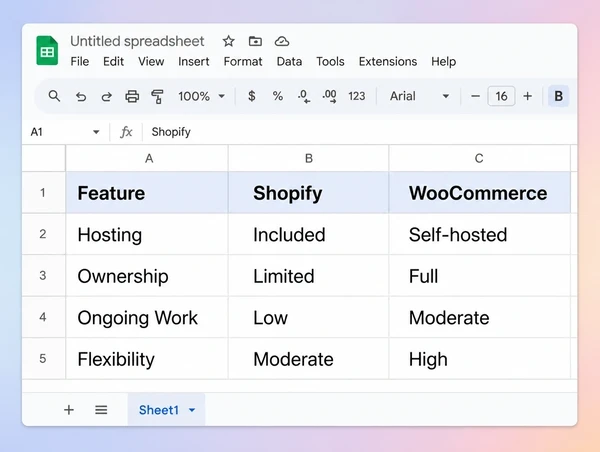Open the zoom 100% dropdown

(x=201, y=96)
